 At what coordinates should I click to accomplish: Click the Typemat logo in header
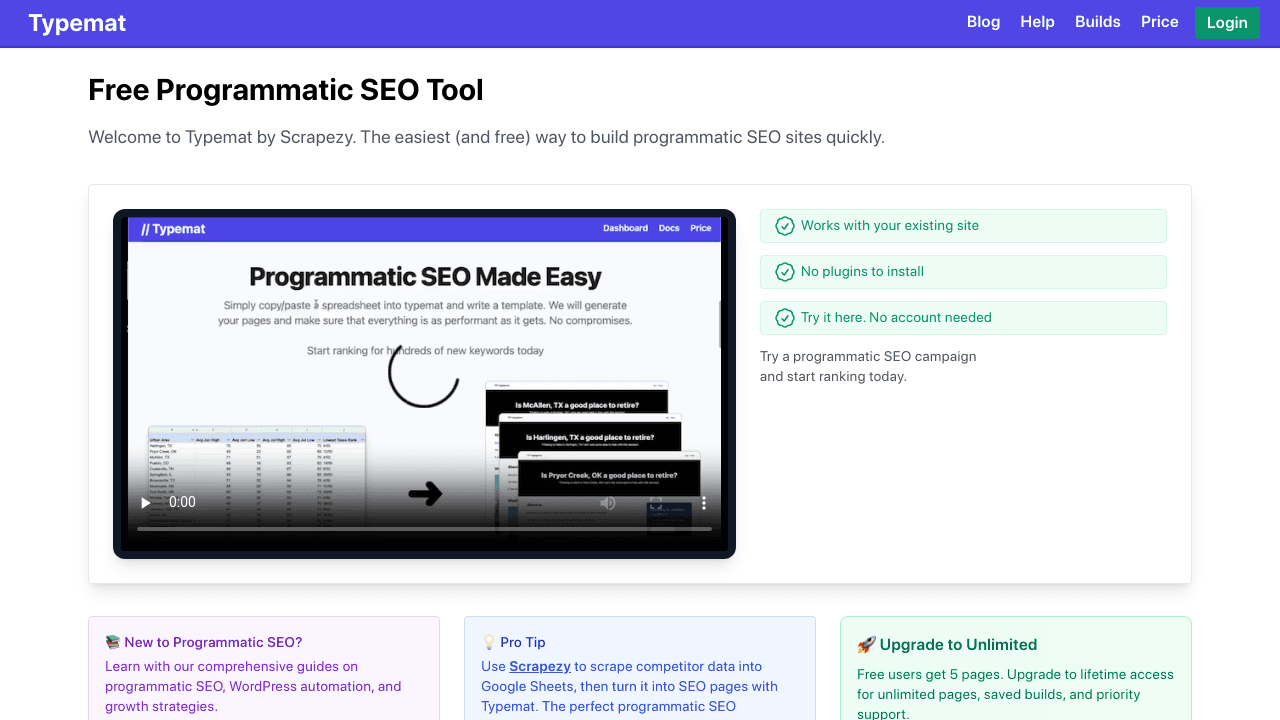pyautogui.click(x=77, y=23)
